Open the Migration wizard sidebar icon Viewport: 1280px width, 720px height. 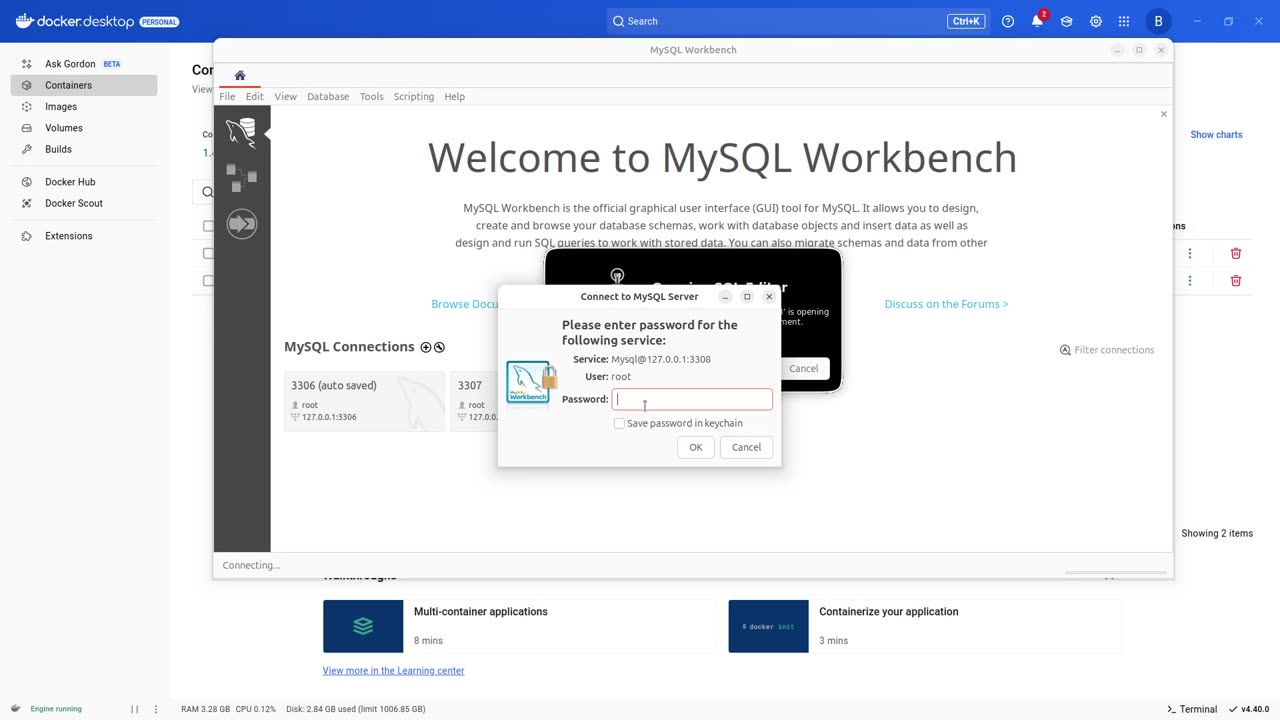coord(241,224)
